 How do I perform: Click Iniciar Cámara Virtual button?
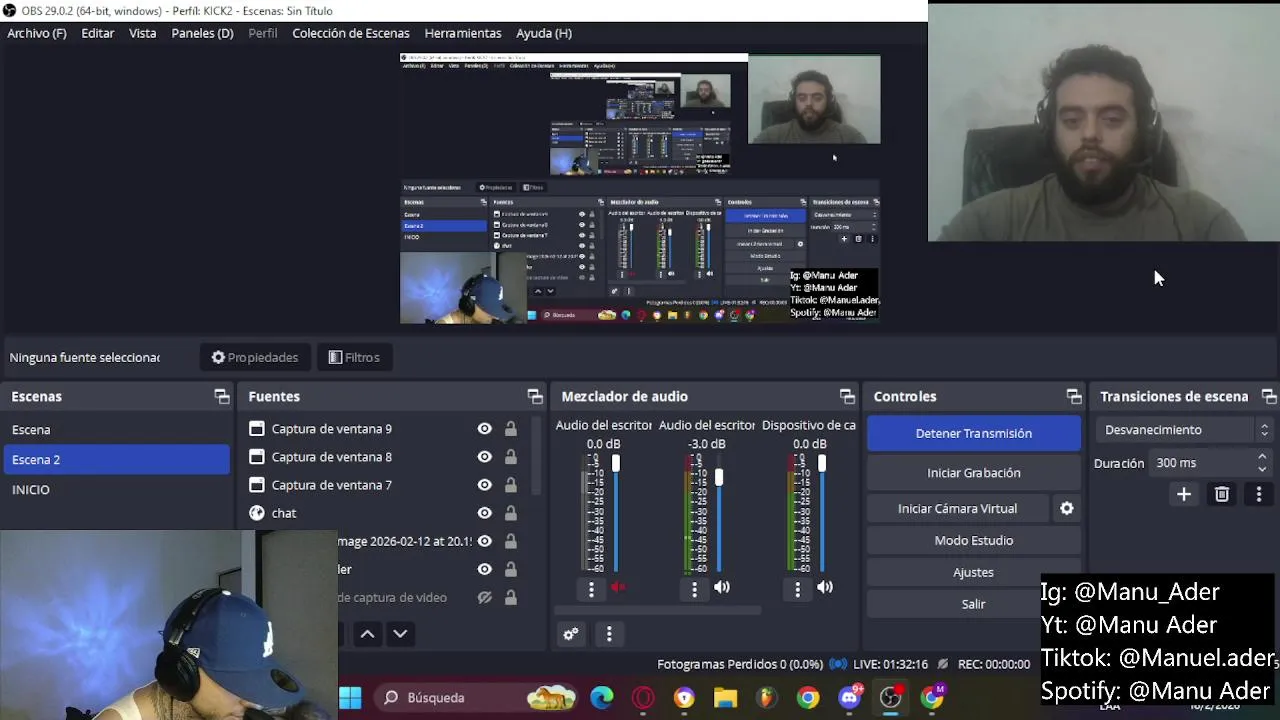coord(958,508)
